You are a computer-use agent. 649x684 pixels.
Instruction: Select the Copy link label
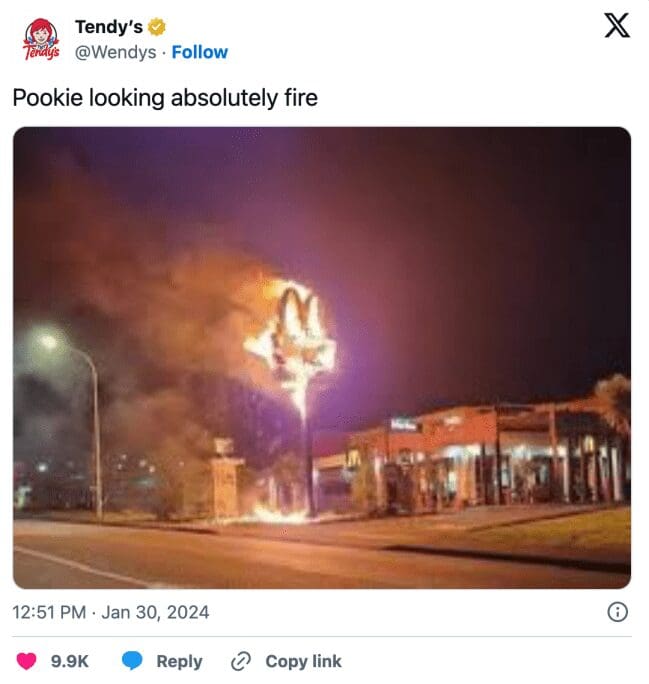click(x=304, y=661)
